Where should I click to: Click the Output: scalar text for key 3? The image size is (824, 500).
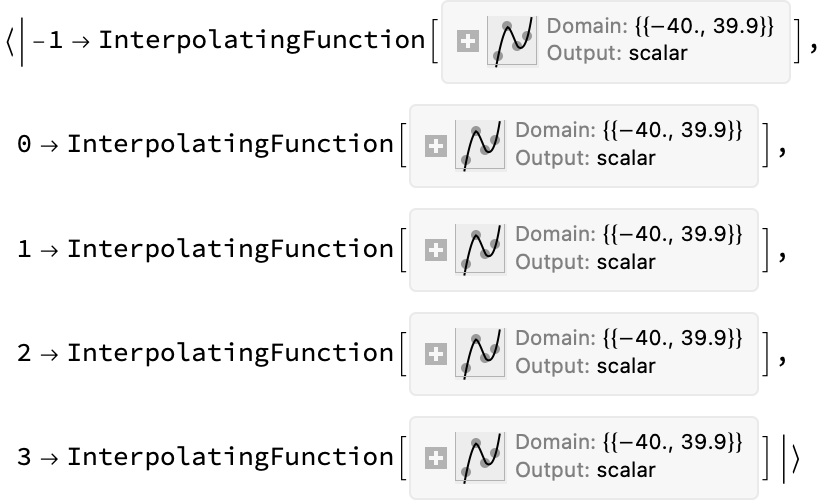[x=586, y=470]
